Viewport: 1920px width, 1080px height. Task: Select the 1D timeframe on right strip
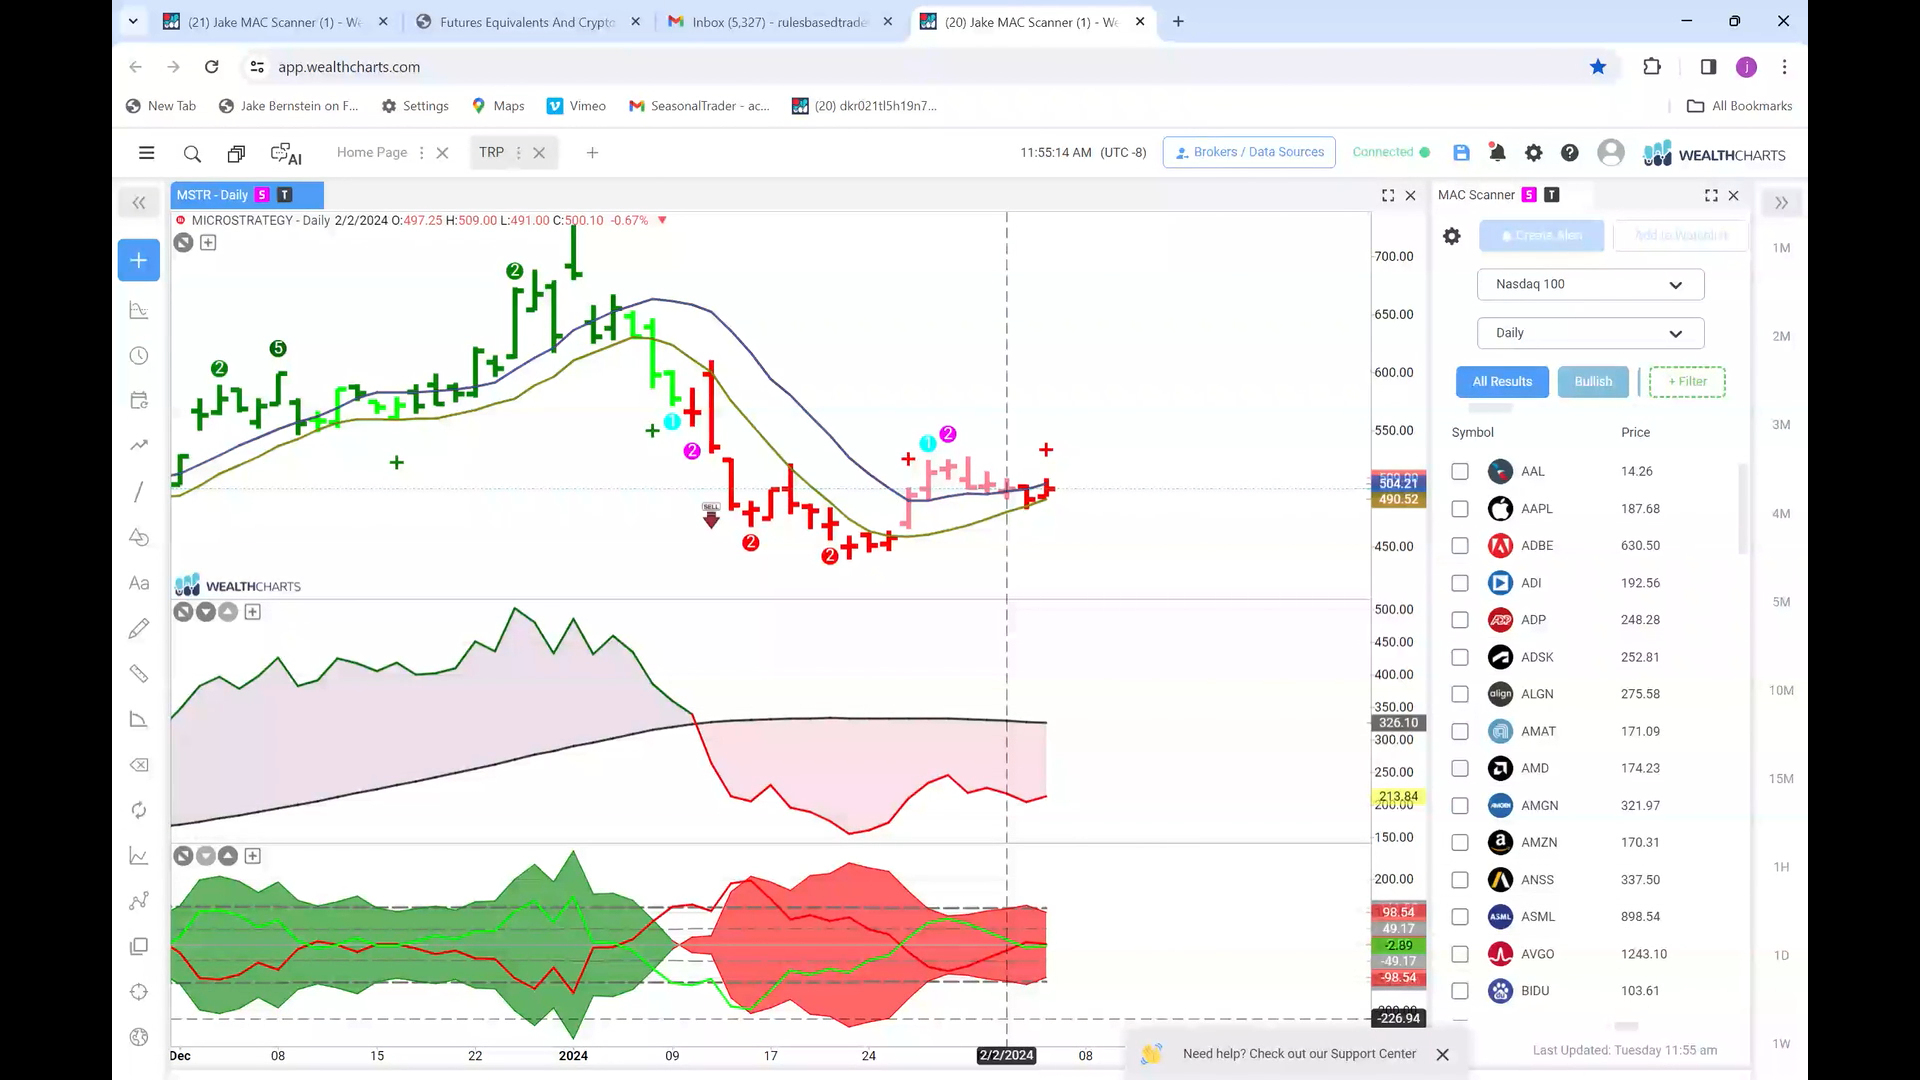coord(1781,955)
